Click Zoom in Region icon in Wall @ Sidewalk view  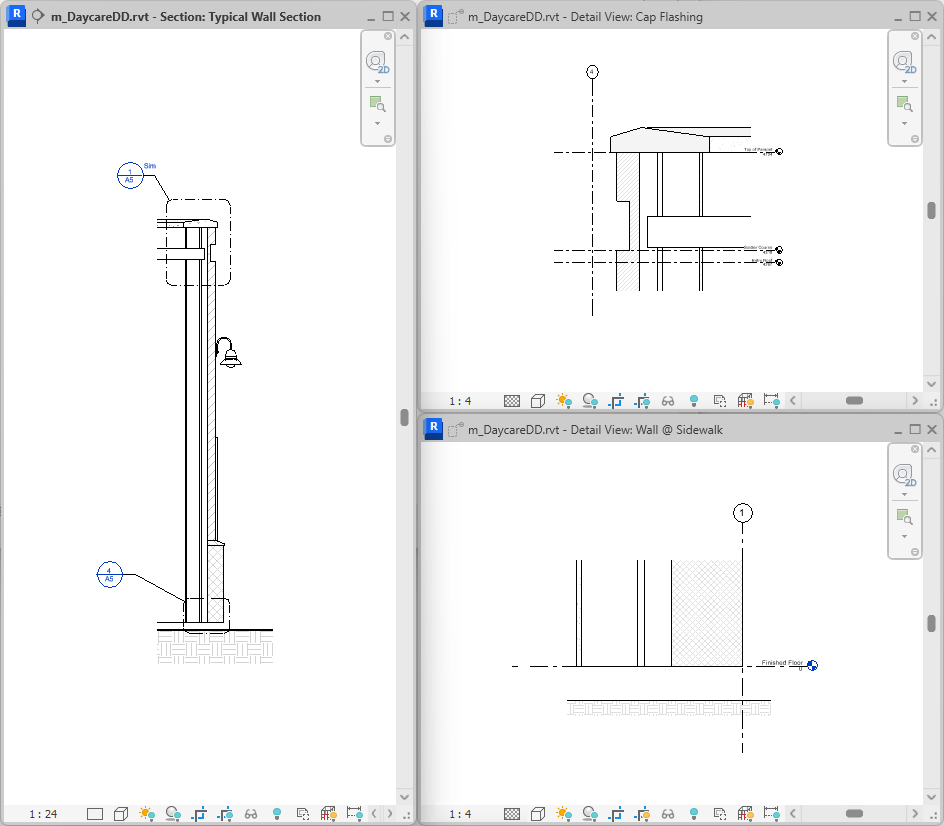904,517
